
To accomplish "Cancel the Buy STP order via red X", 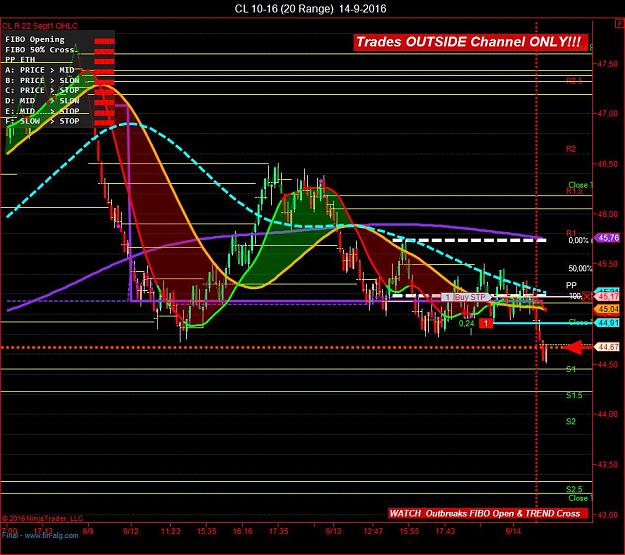I will (x=587, y=296).
